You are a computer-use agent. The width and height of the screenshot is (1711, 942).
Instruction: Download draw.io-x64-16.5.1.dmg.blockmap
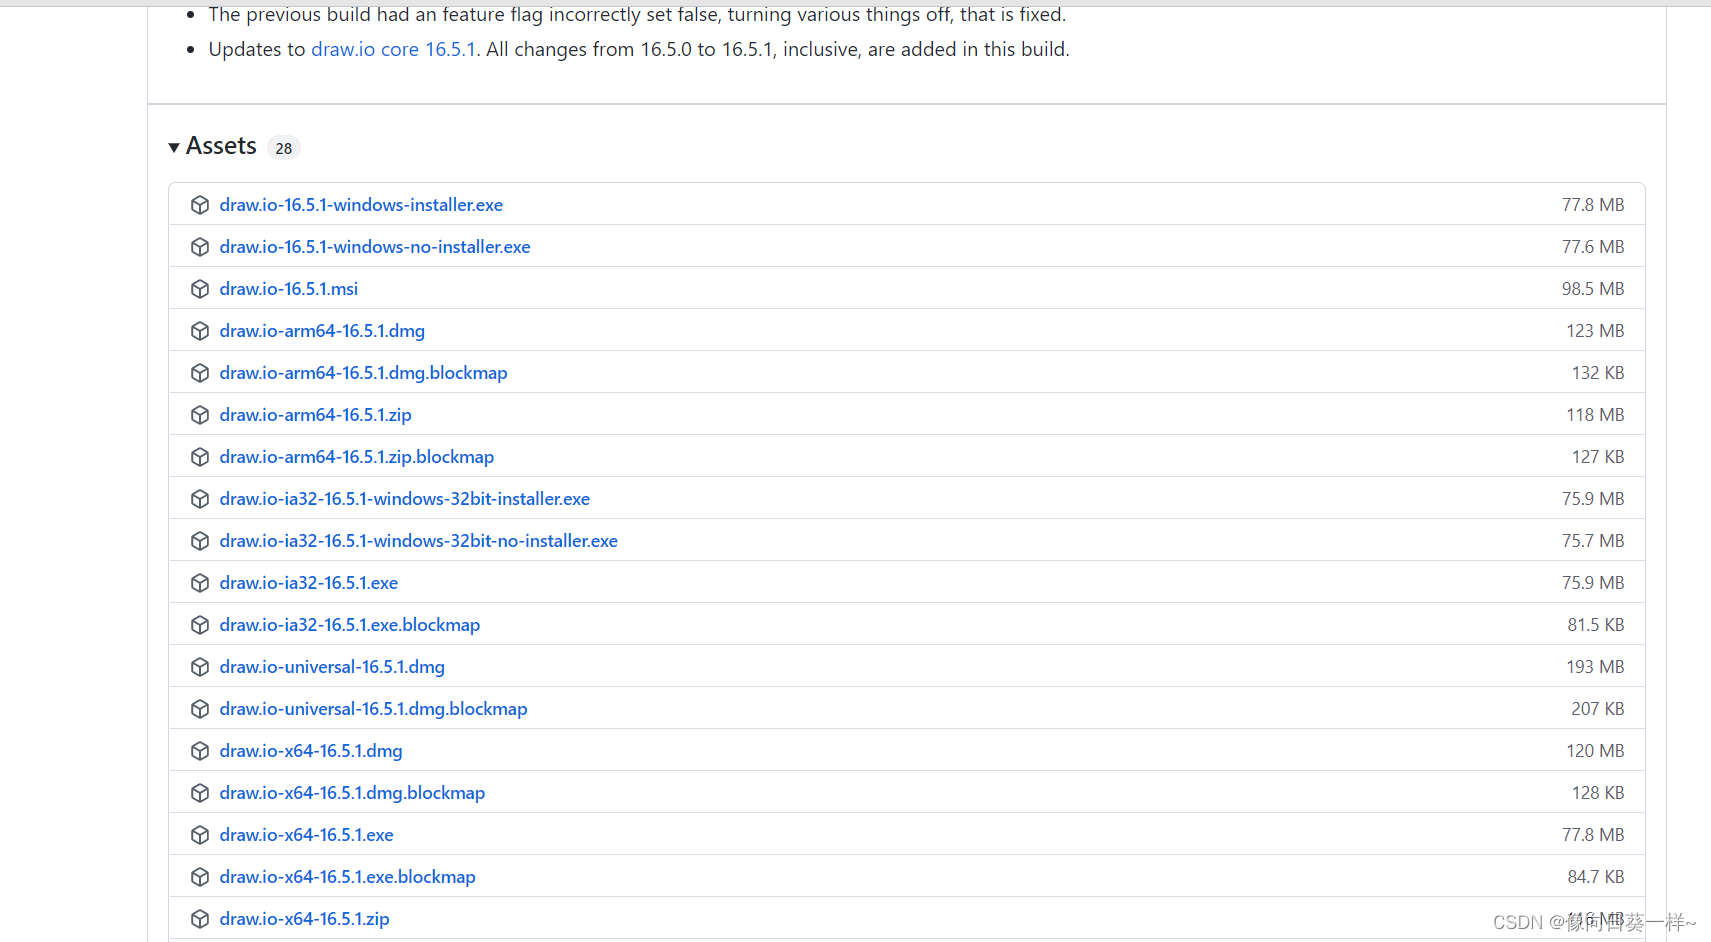click(352, 793)
